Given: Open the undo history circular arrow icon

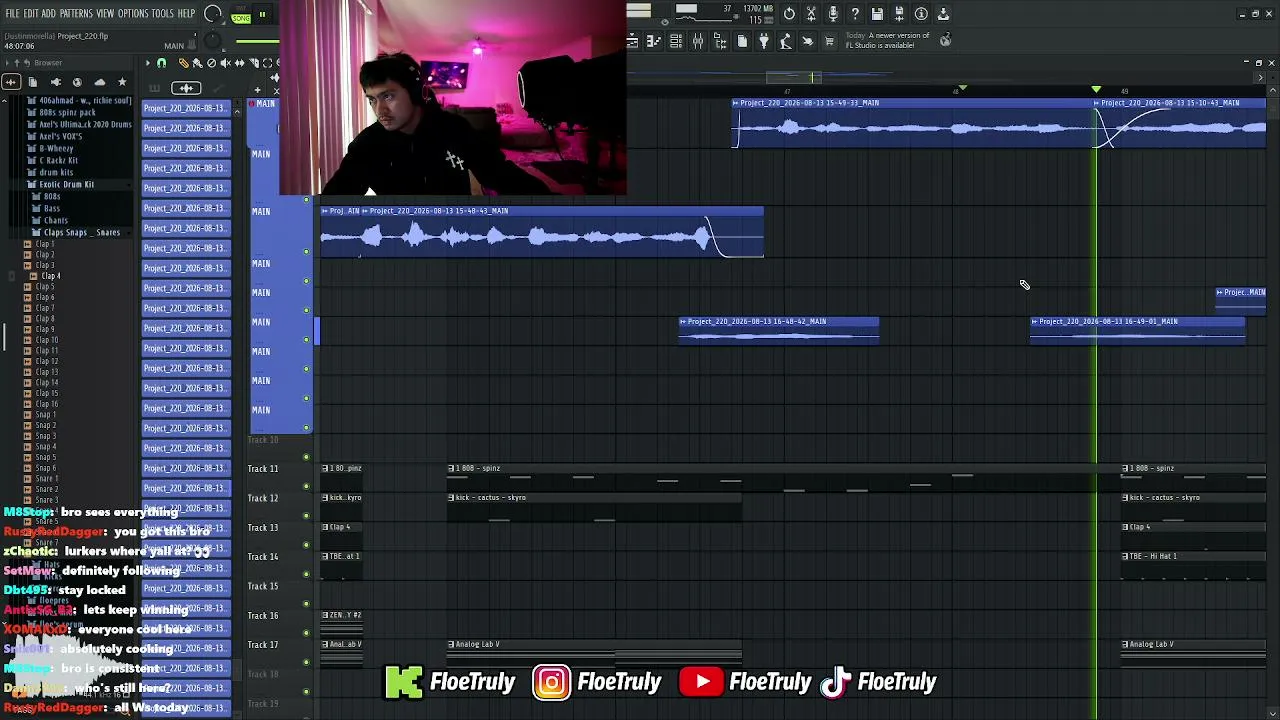Looking at the screenshot, I should pyautogui.click(x=789, y=14).
